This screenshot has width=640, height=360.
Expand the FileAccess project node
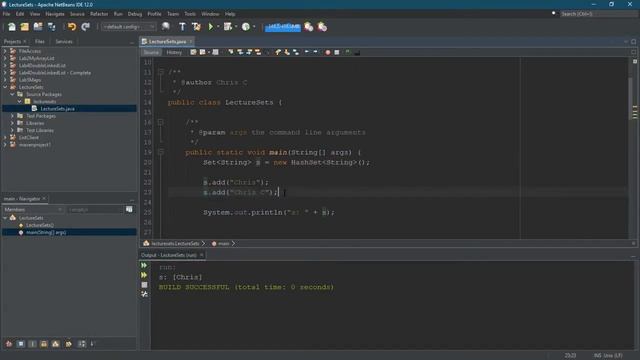coord(5,51)
